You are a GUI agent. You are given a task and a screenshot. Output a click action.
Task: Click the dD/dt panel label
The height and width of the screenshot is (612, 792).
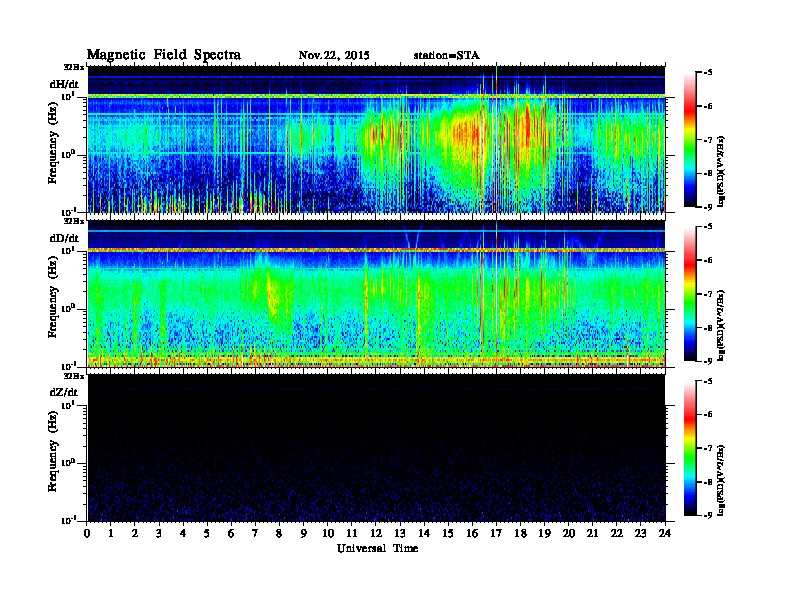point(64,238)
